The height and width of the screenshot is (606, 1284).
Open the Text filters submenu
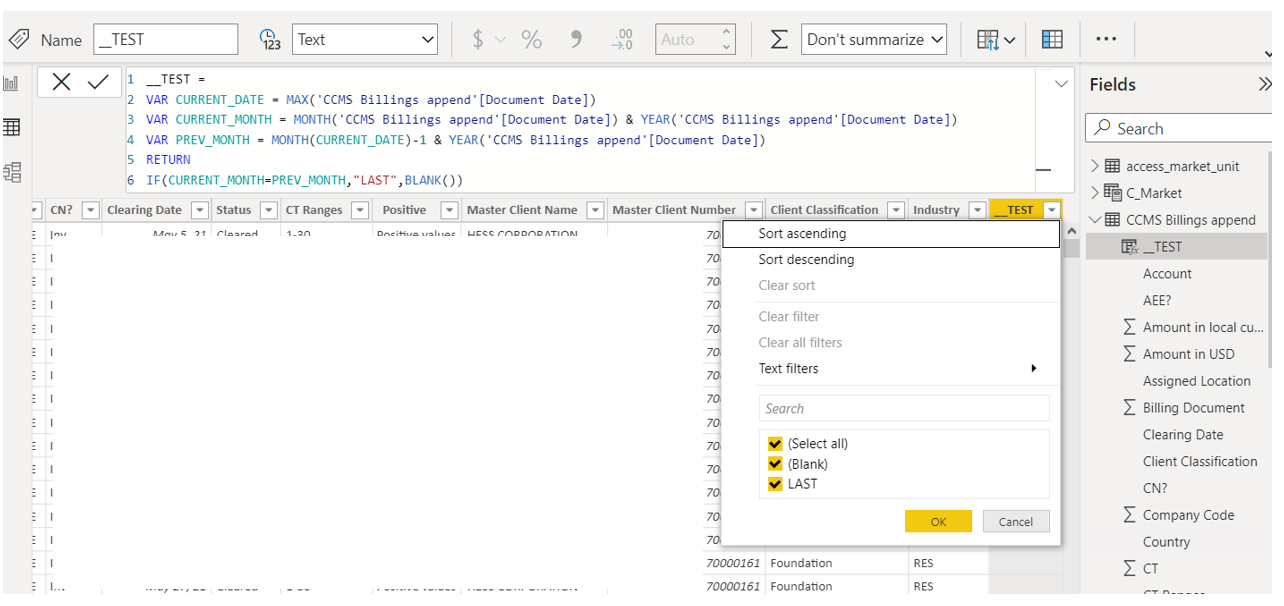point(891,368)
